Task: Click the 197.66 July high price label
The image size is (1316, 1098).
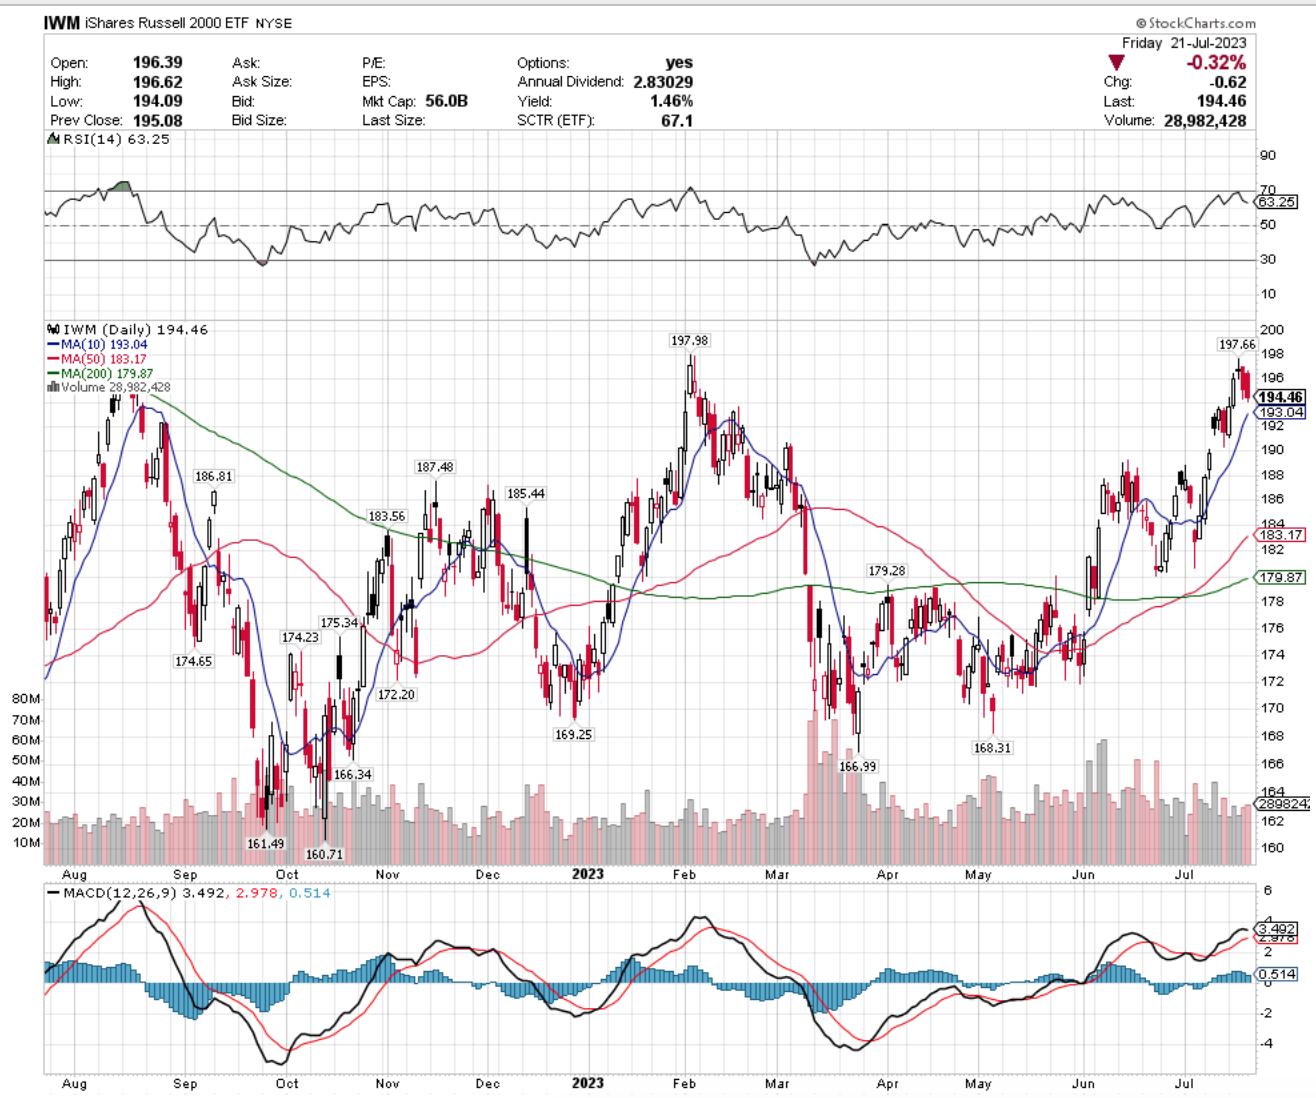Action: (1237, 344)
